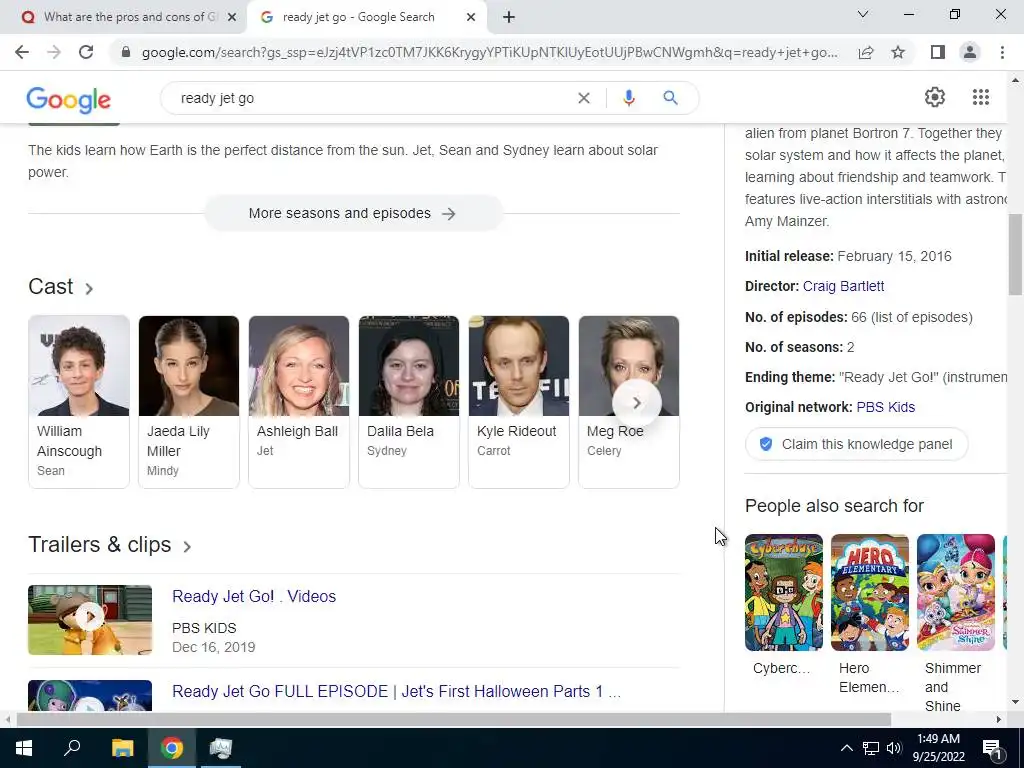Open Chrome three-dot menu
The width and height of the screenshot is (1024, 768).
pos(1002,52)
